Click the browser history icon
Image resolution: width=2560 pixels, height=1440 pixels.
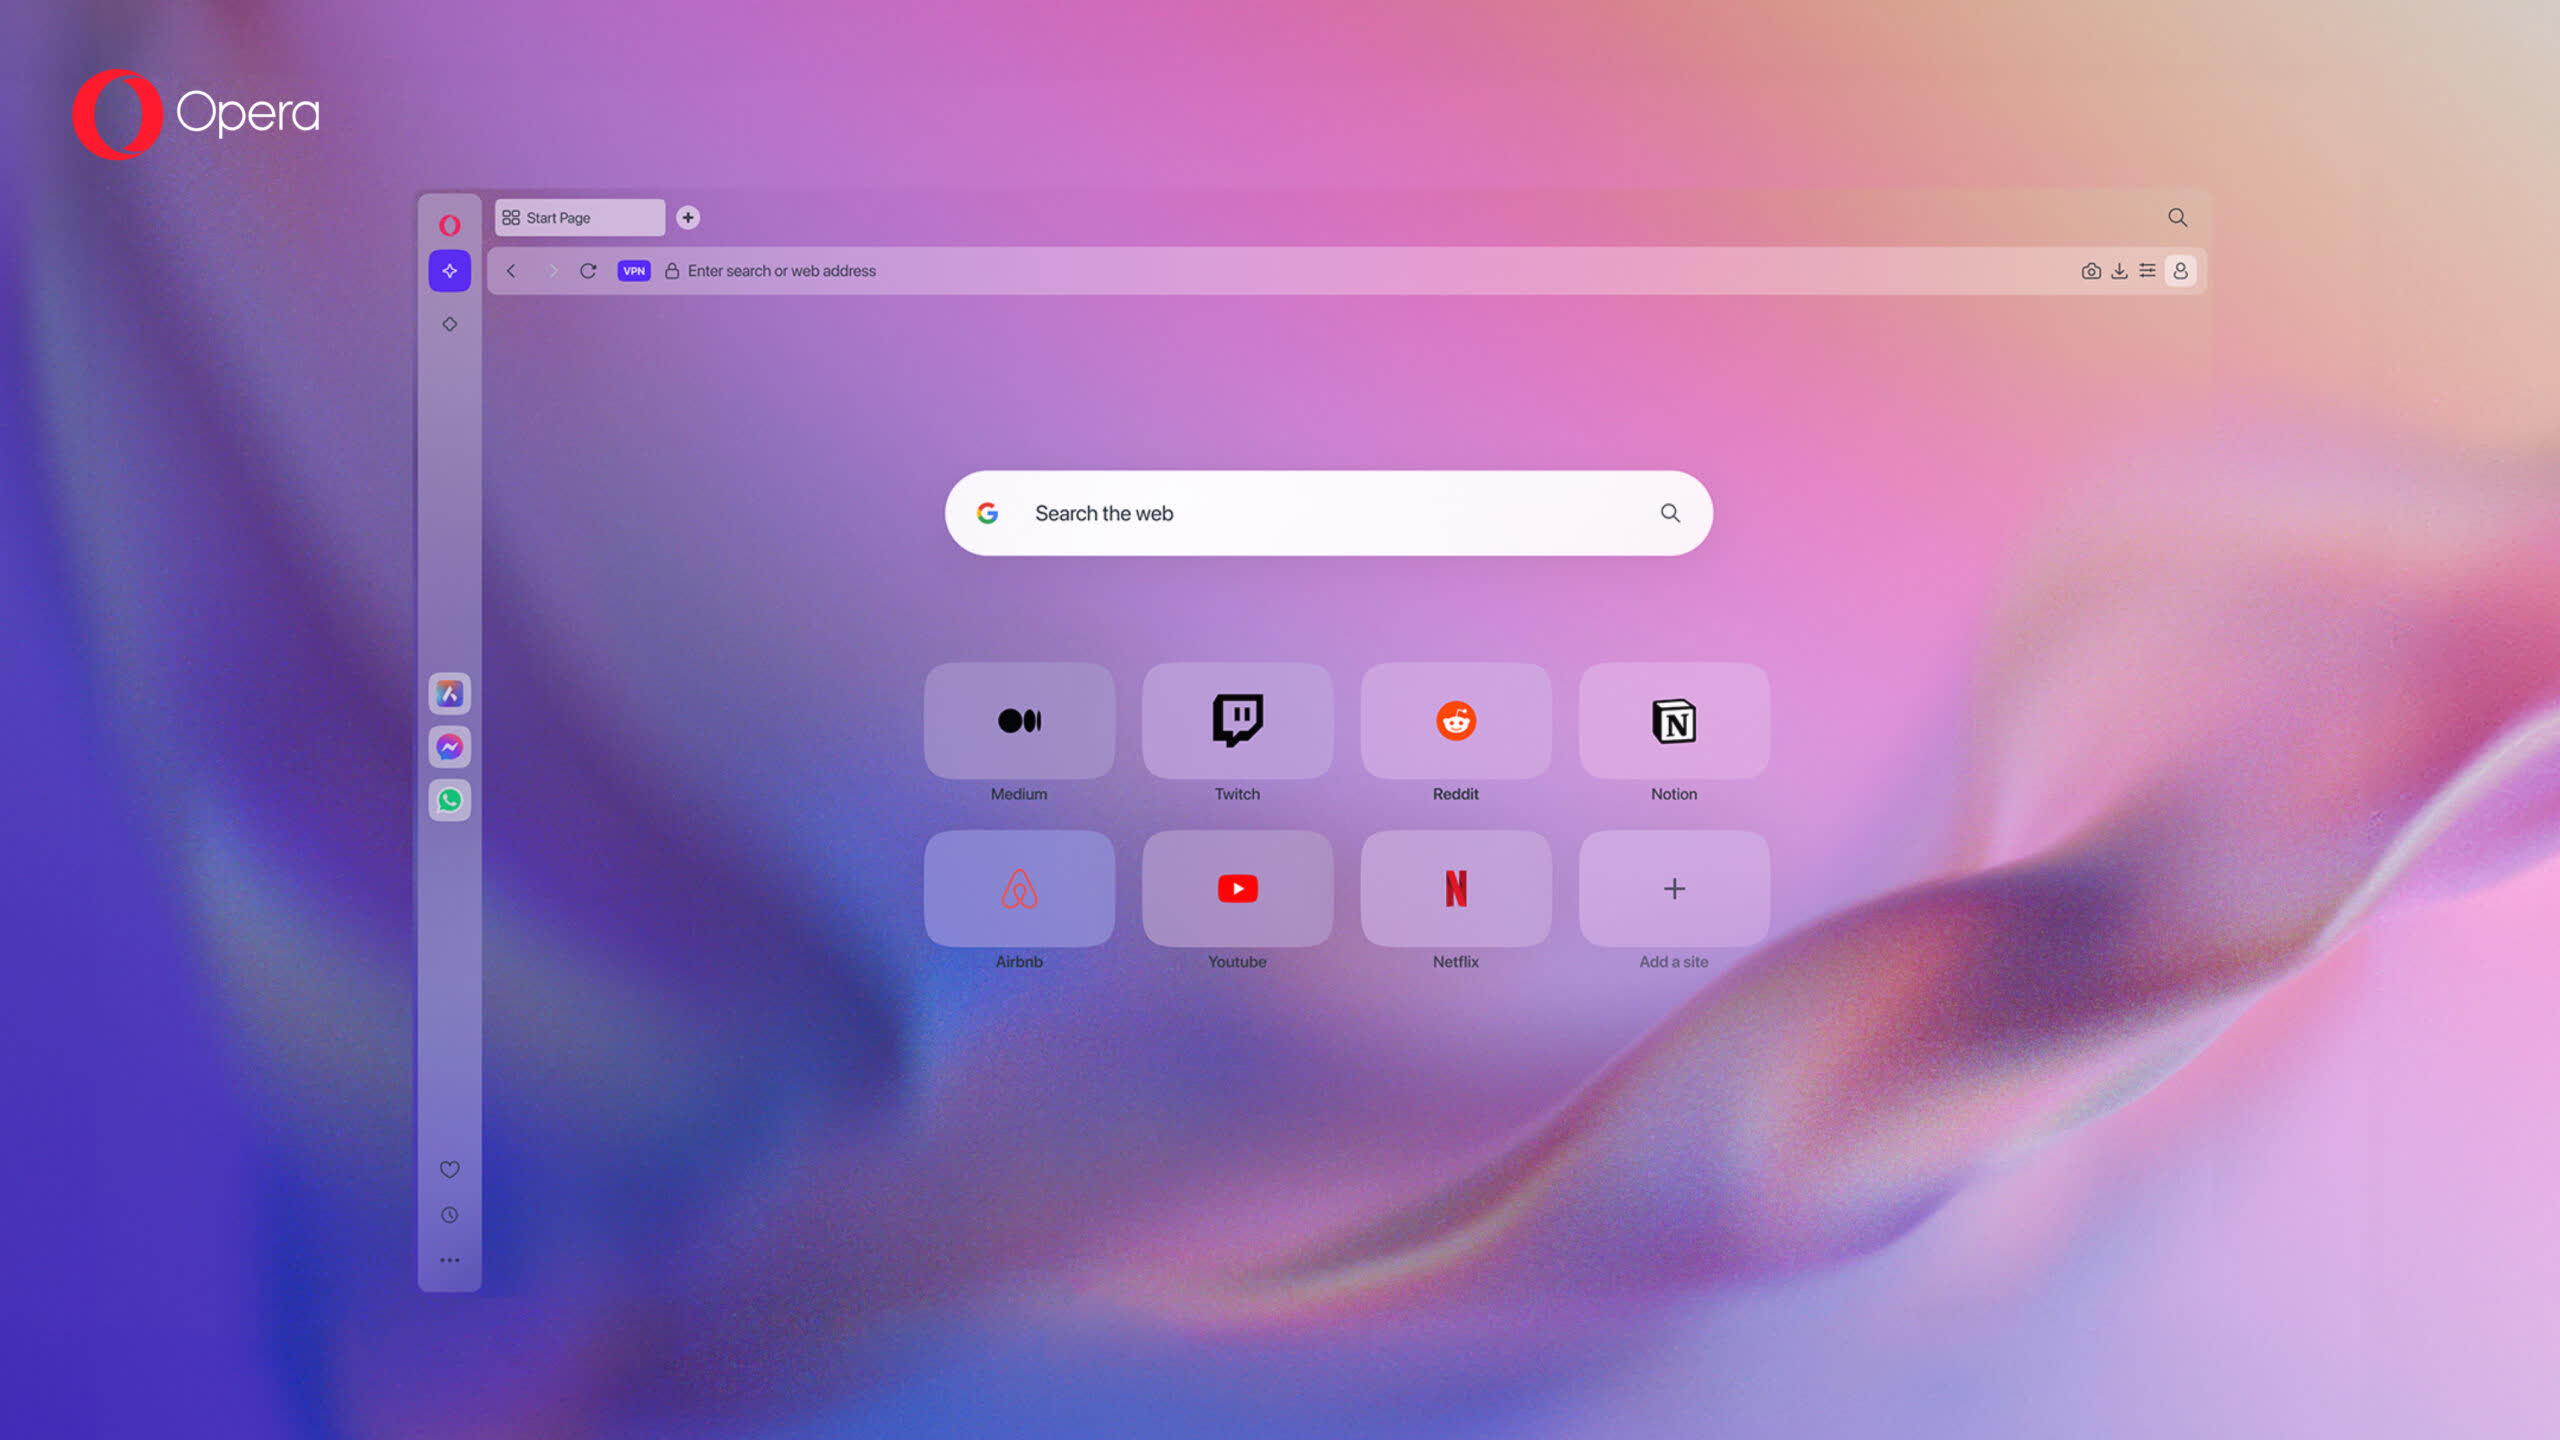coord(448,1215)
